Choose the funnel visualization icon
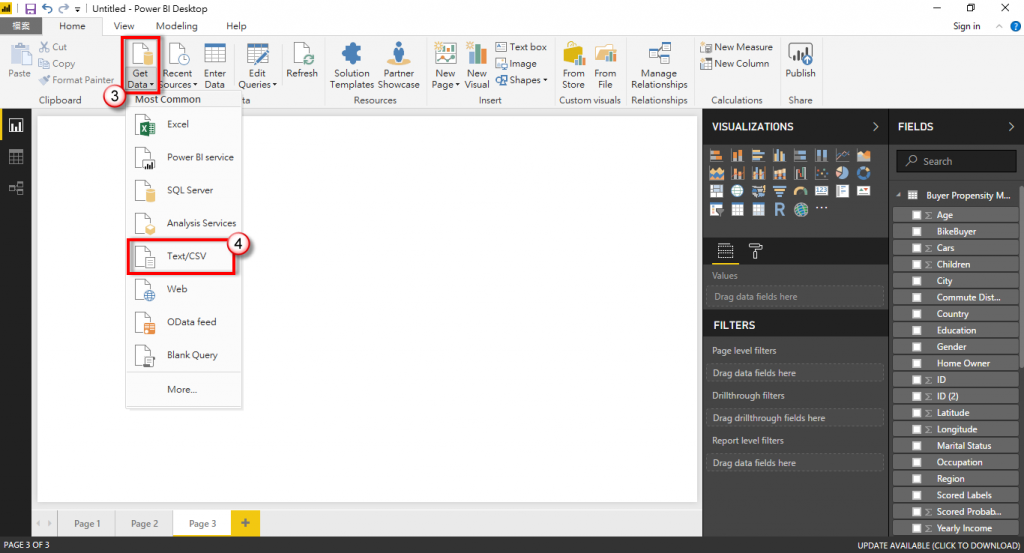Screen dimensions: 1024x553 [779, 191]
